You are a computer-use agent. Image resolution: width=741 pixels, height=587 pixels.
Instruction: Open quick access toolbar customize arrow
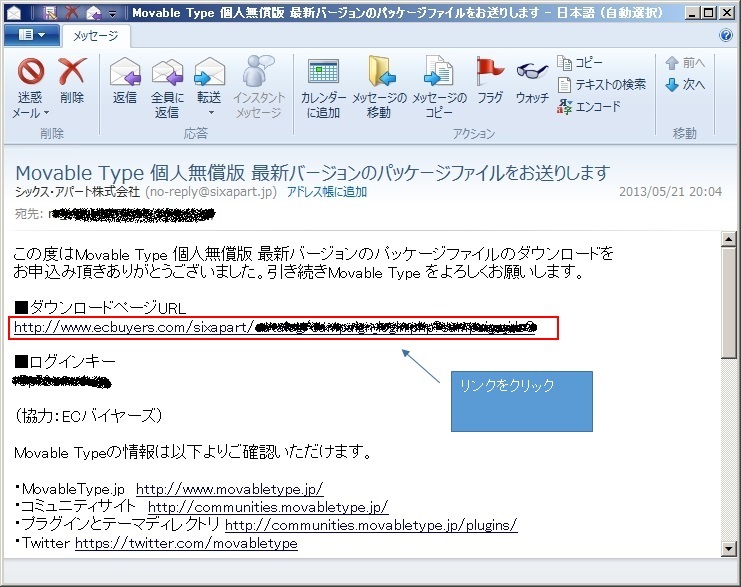pos(112,14)
